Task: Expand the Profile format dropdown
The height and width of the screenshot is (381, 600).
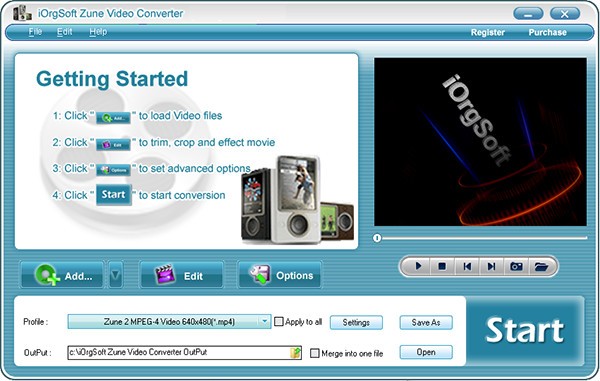Action: 264,322
